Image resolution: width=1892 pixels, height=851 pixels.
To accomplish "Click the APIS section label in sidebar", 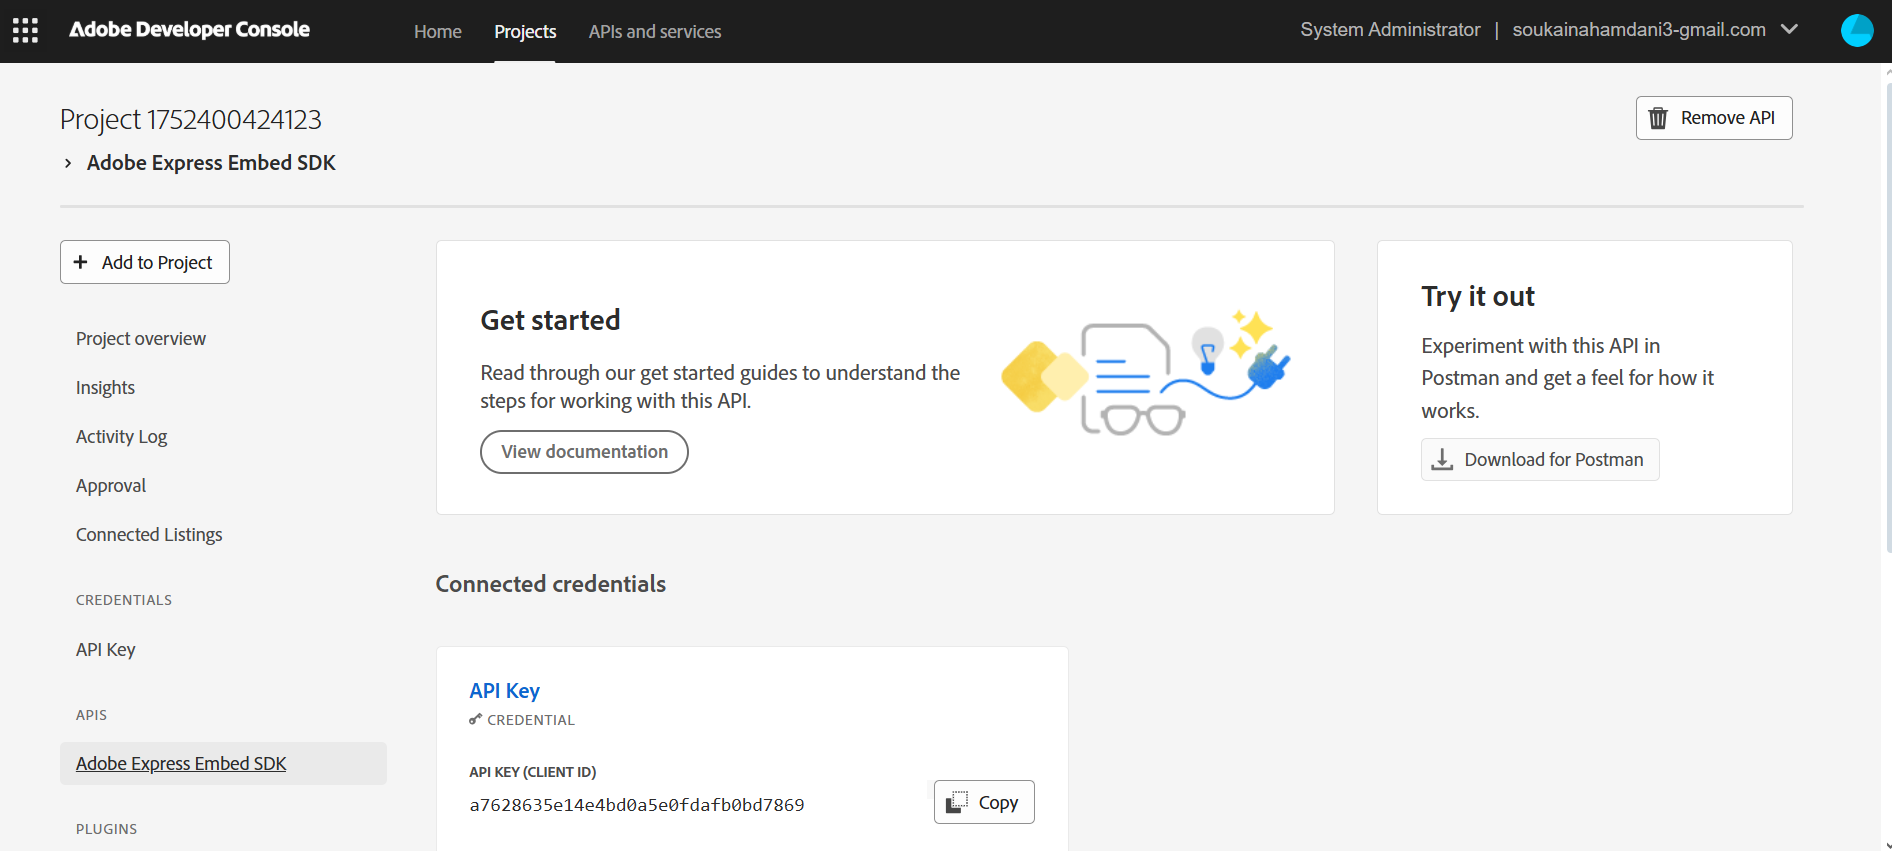I will pyautogui.click(x=91, y=715).
